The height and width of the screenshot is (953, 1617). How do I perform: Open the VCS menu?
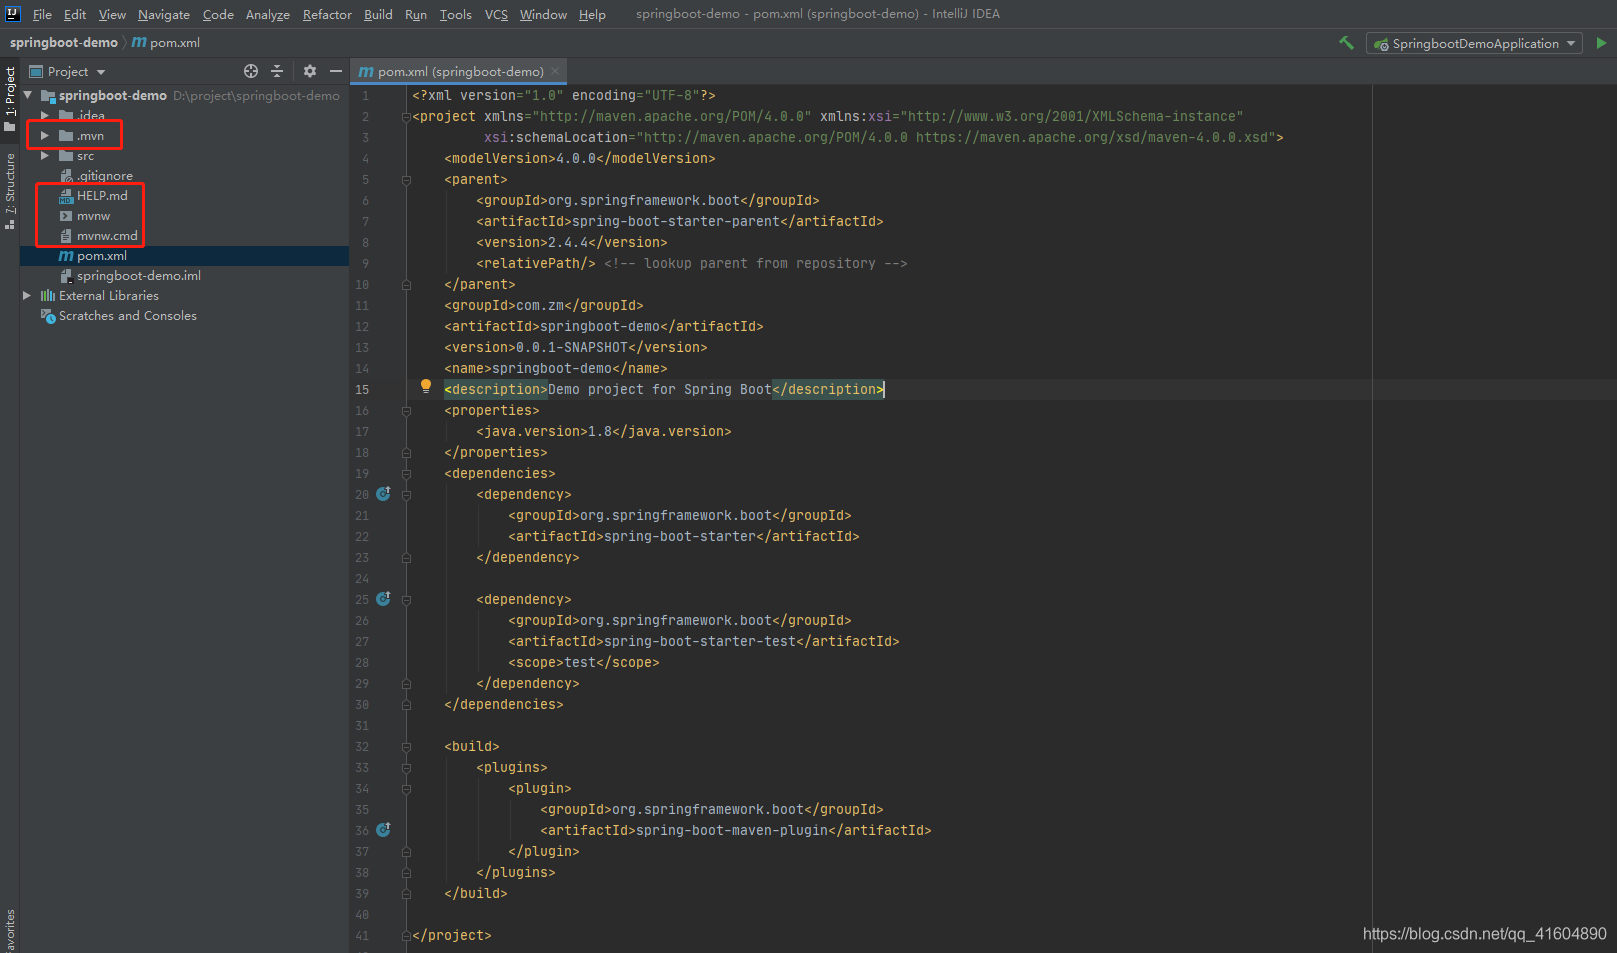click(x=496, y=14)
